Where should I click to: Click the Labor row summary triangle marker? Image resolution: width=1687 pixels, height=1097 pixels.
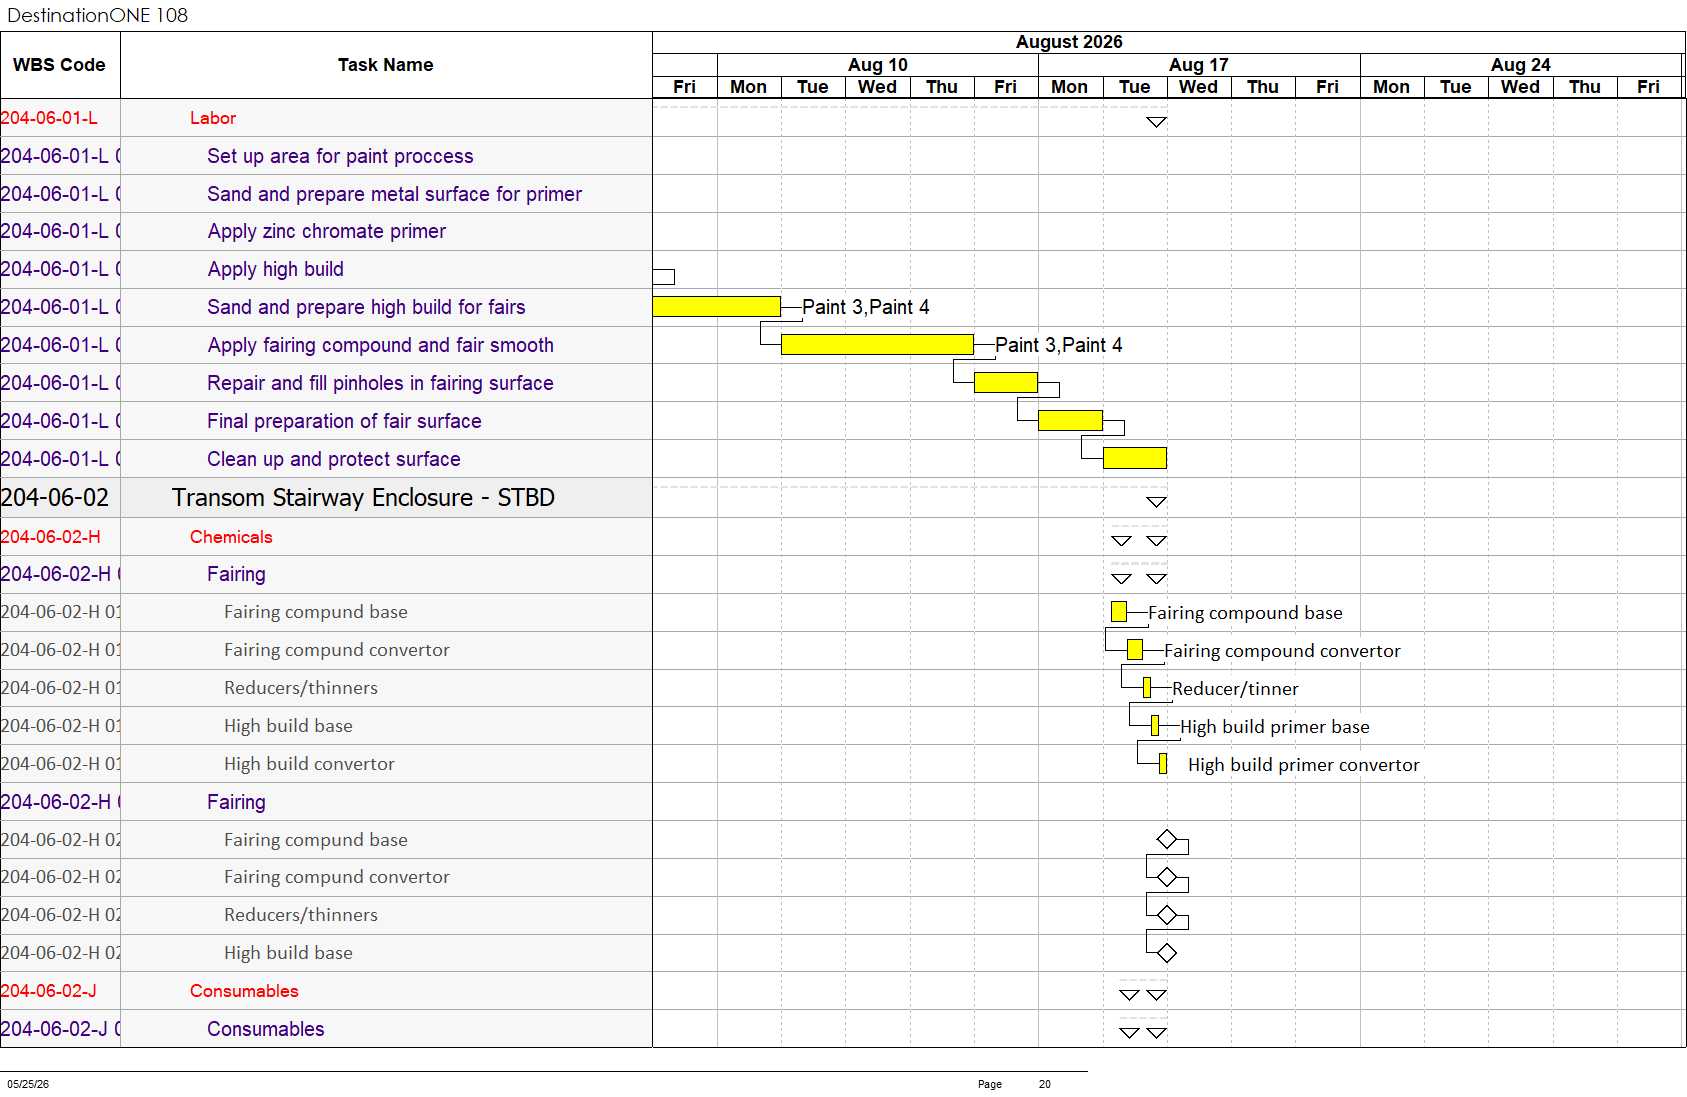point(1156,122)
